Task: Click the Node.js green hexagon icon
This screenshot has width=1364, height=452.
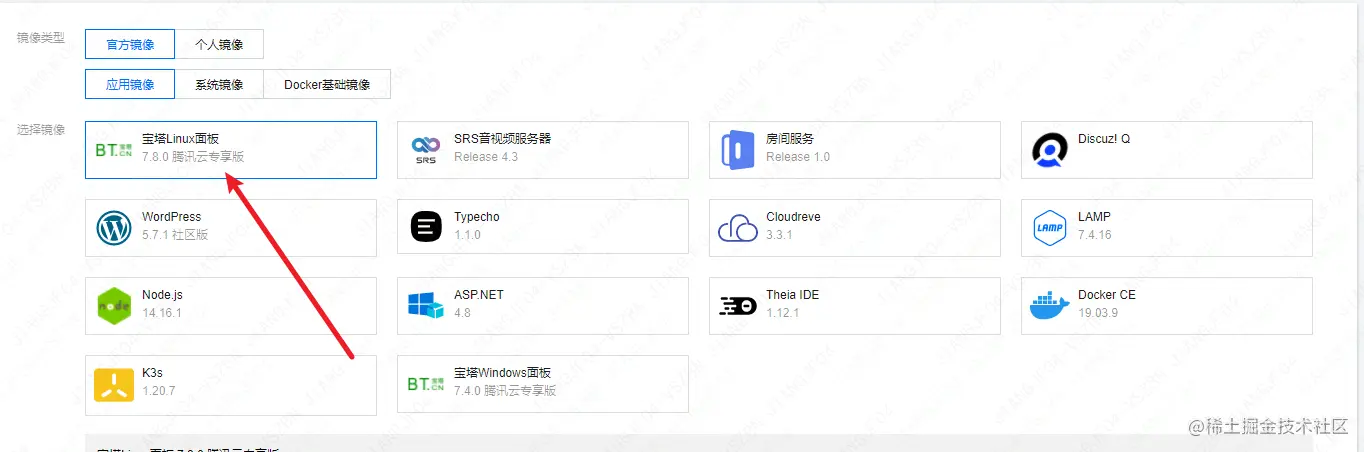Action: pos(114,306)
